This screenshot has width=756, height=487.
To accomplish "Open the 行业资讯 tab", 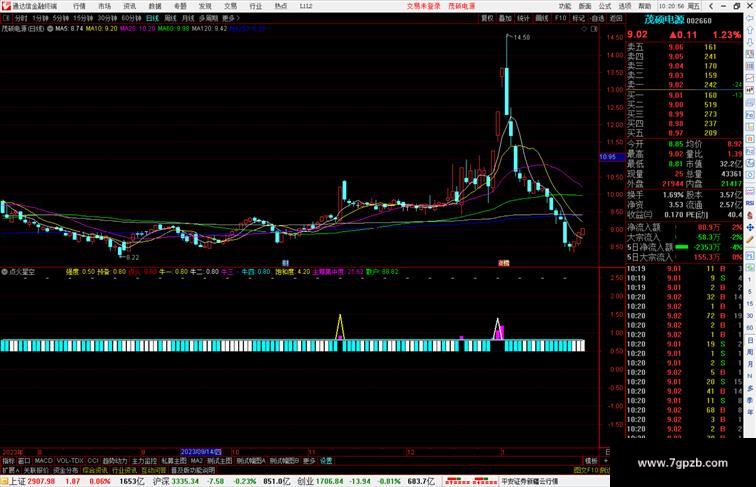I will (x=124, y=470).
